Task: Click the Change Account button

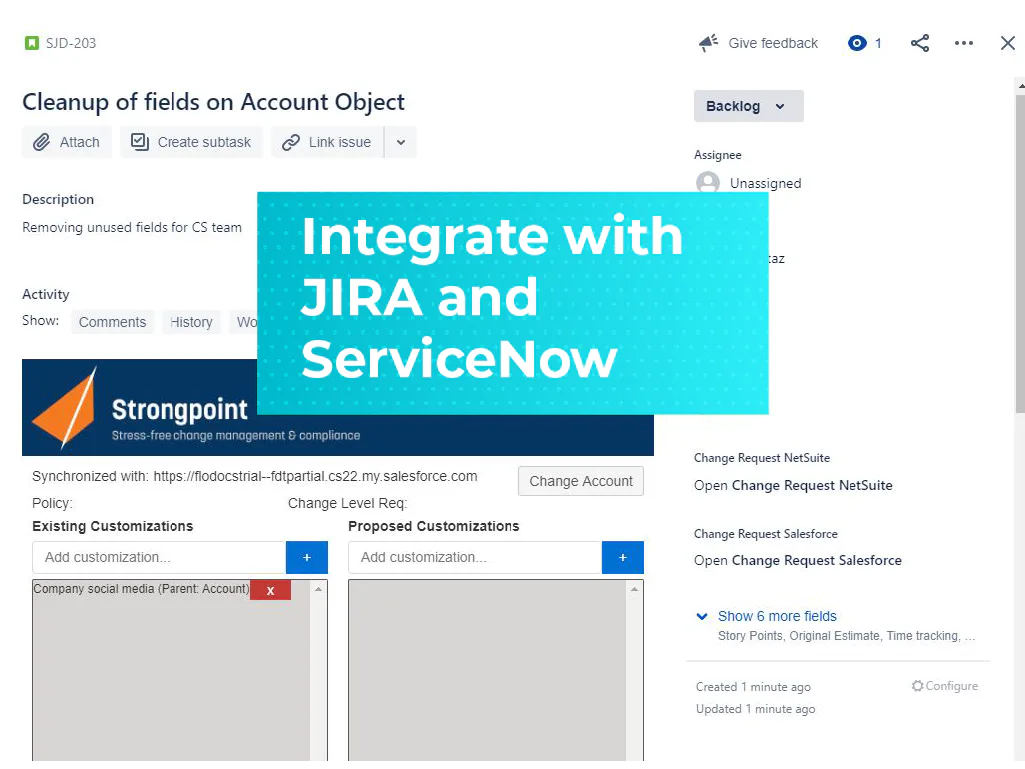Action: pyautogui.click(x=580, y=481)
